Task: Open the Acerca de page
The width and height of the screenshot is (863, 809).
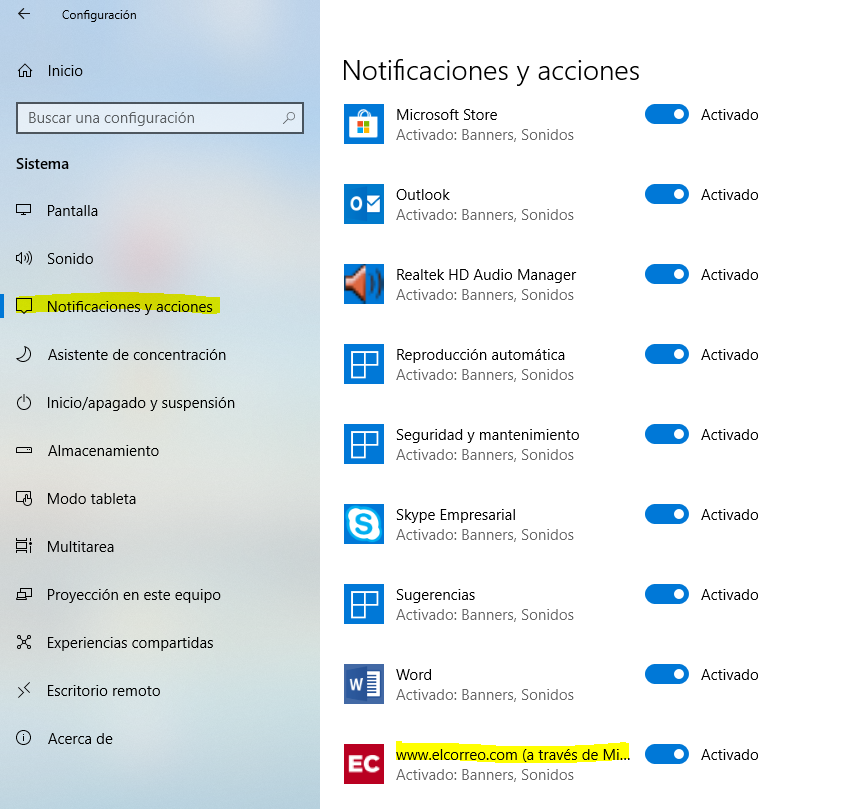Action: click(80, 739)
